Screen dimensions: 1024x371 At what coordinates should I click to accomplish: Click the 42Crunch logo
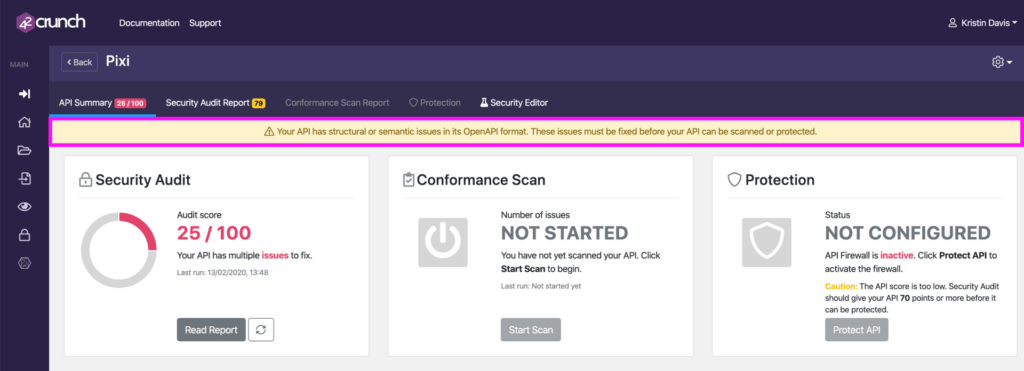[x=50, y=22]
